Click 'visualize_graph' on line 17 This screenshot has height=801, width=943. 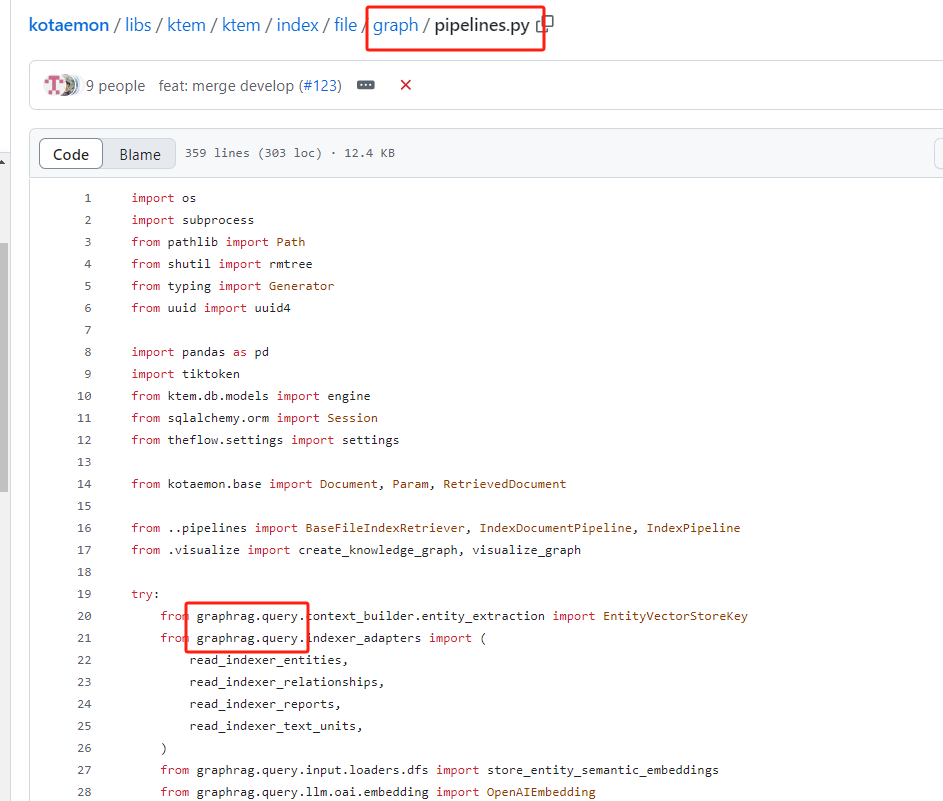click(526, 550)
